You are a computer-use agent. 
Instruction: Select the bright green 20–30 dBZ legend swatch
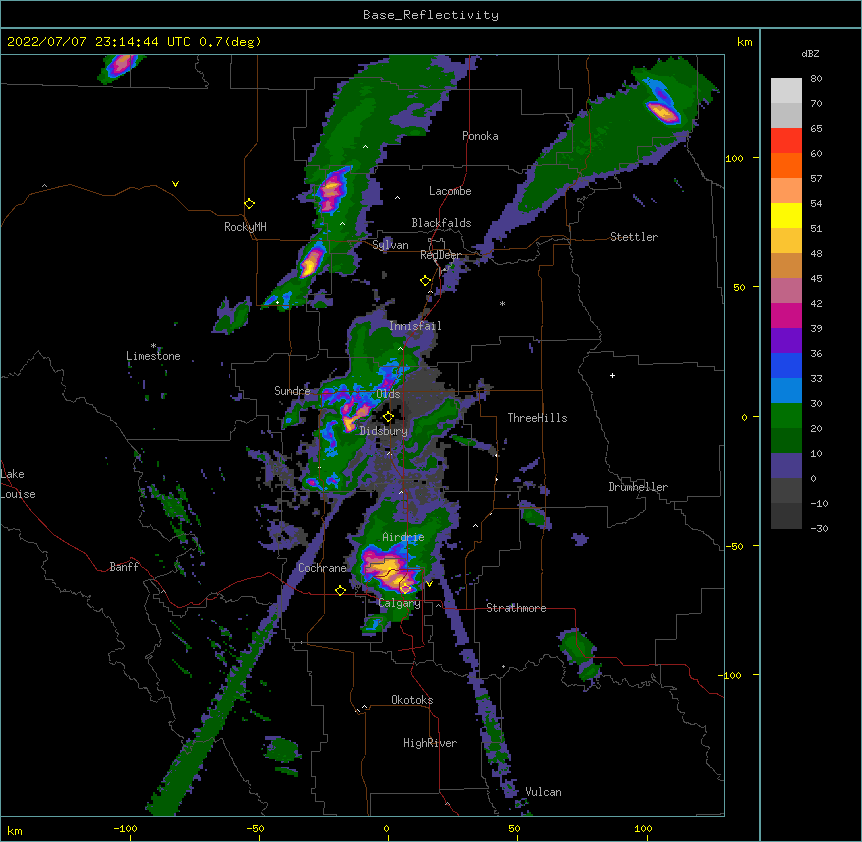click(786, 416)
